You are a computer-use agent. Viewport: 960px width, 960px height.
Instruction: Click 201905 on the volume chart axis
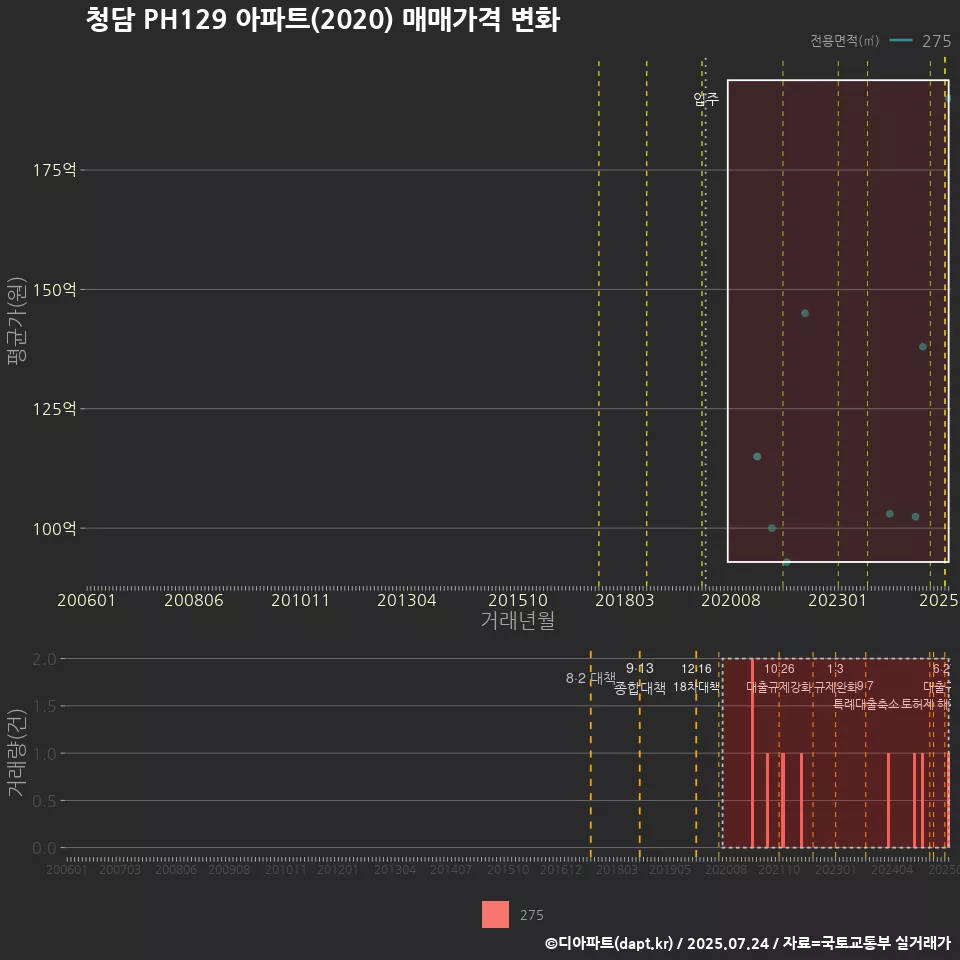pos(670,869)
